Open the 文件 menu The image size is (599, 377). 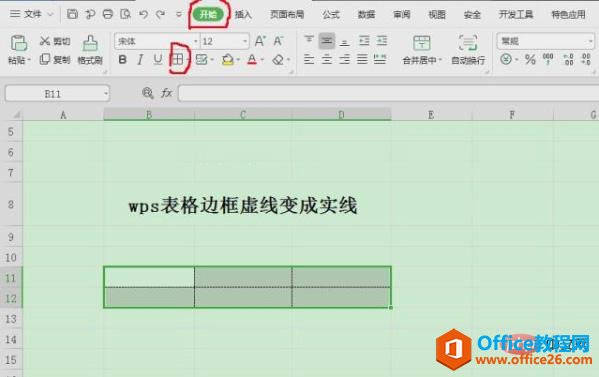coord(32,14)
